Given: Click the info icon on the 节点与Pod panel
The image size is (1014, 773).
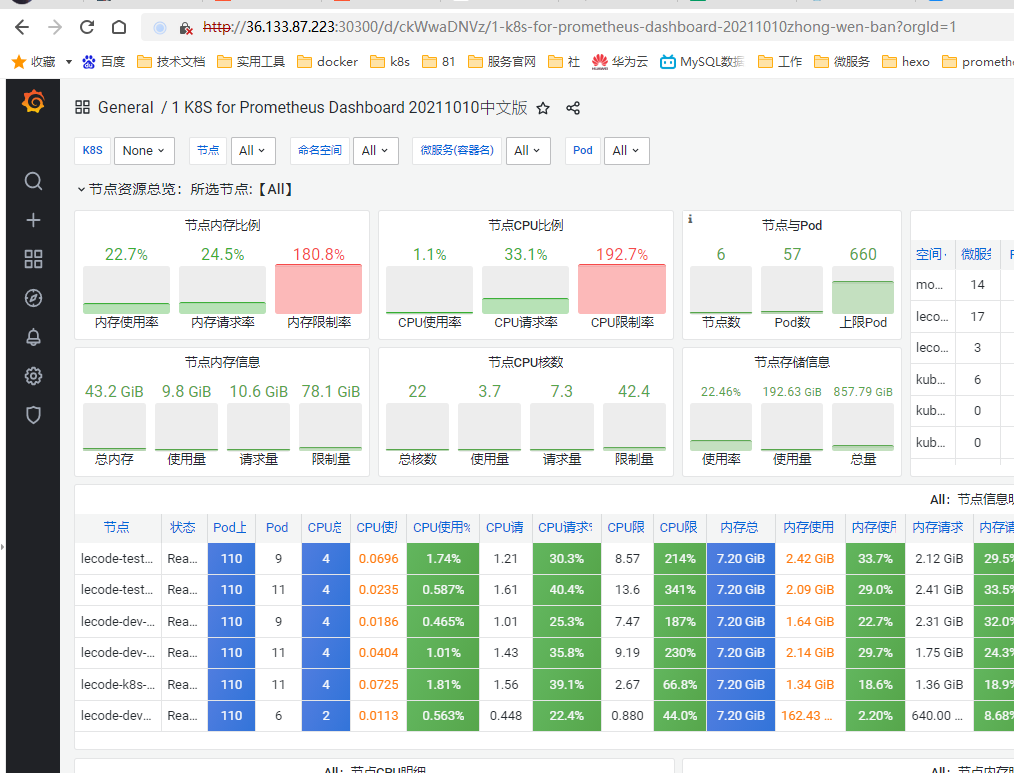Looking at the screenshot, I should [690, 219].
